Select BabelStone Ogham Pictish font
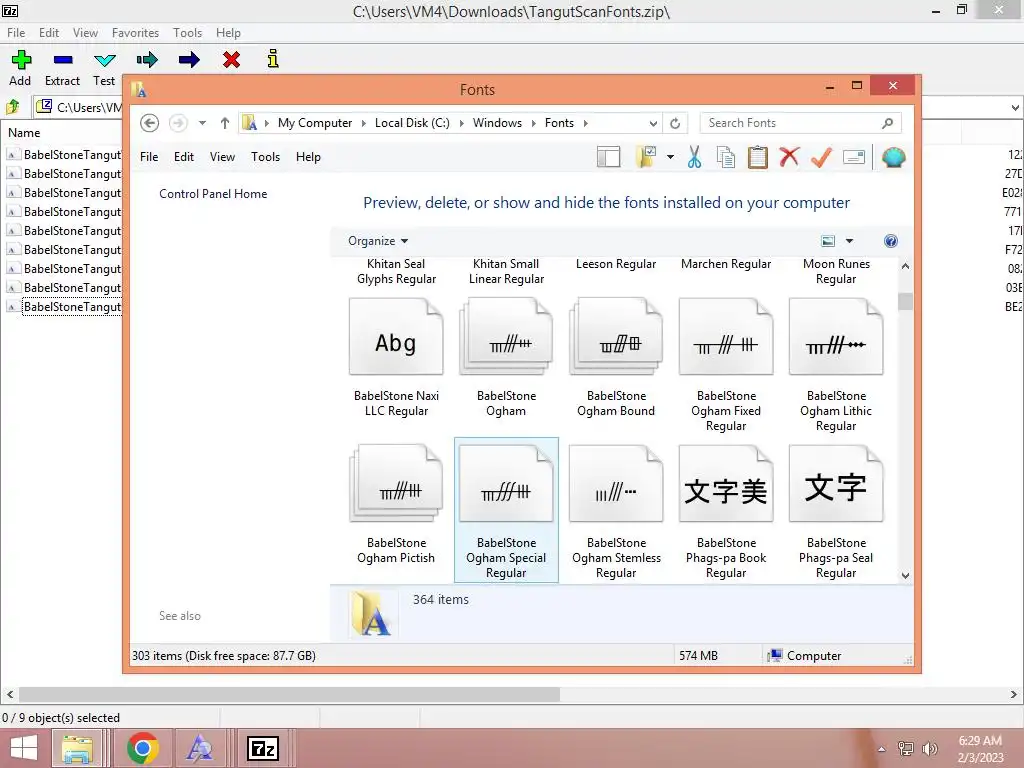This screenshot has height=768, width=1024. 396,505
